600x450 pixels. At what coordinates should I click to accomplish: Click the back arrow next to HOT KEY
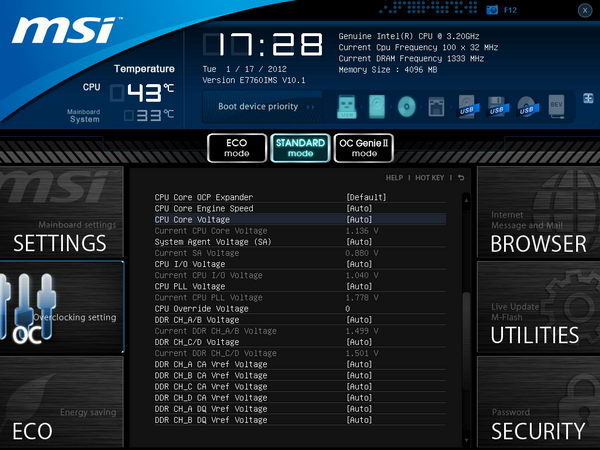(x=461, y=178)
